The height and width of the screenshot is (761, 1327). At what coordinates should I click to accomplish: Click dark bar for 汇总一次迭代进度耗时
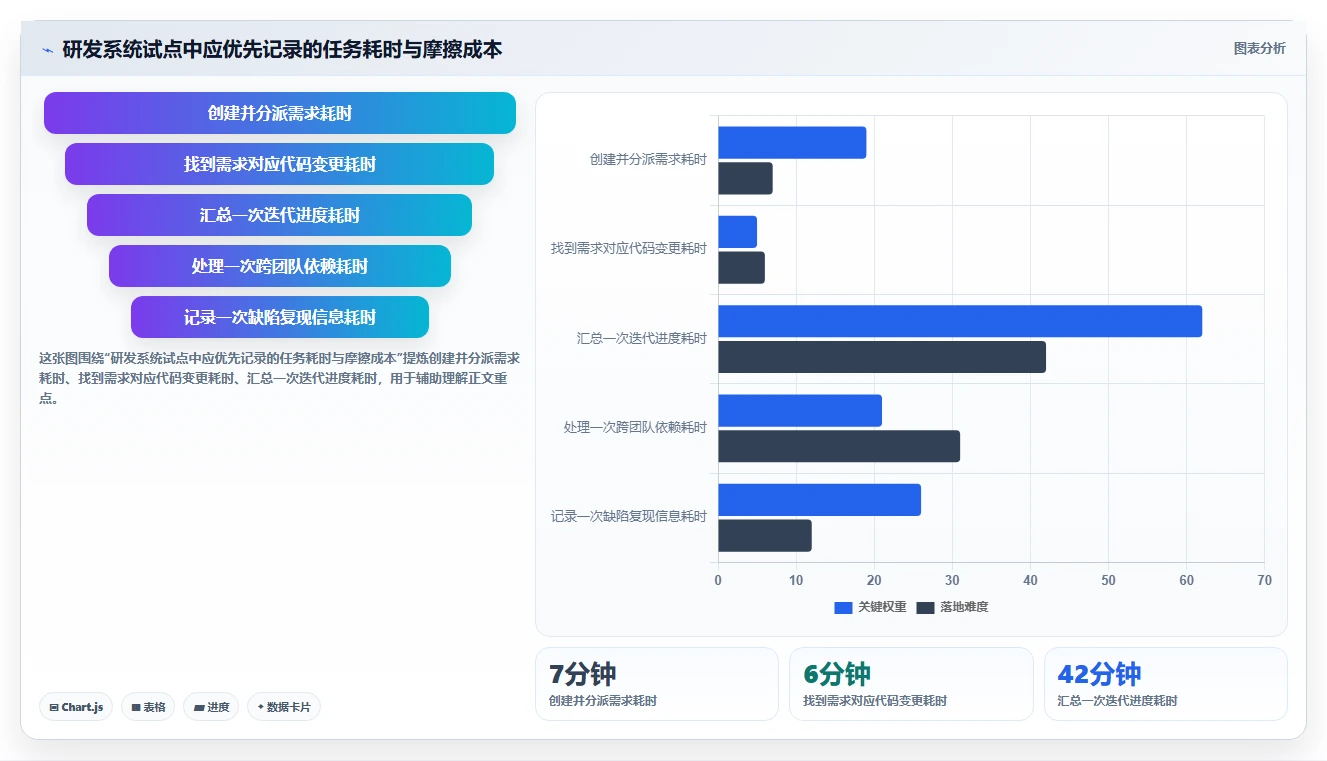pyautogui.click(x=882, y=357)
